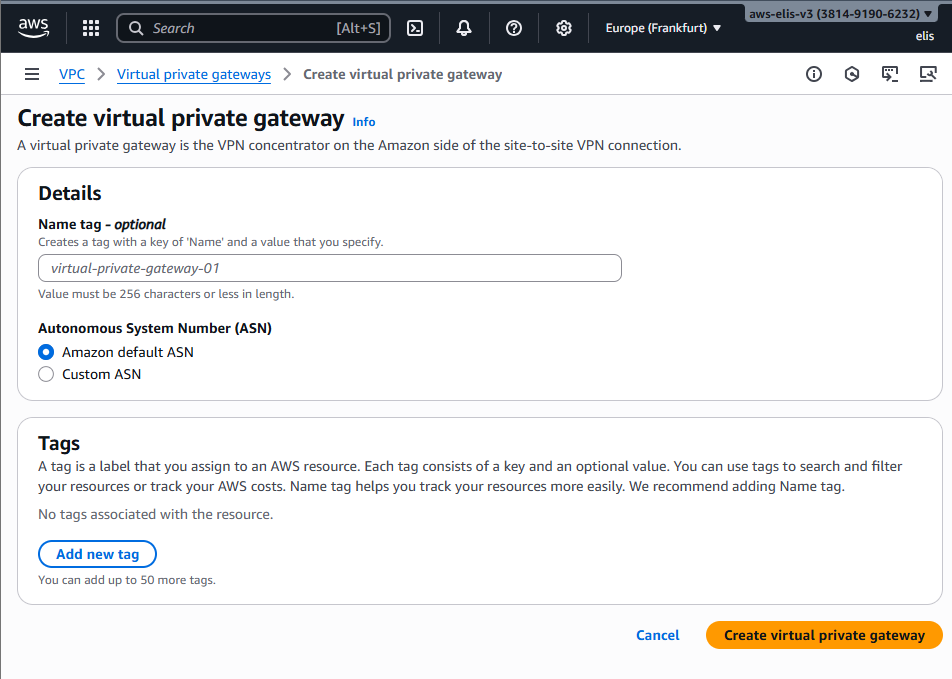952x679 pixels.
Task: Open the help question mark menu
Action: pyautogui.click(x=514, y=28)
